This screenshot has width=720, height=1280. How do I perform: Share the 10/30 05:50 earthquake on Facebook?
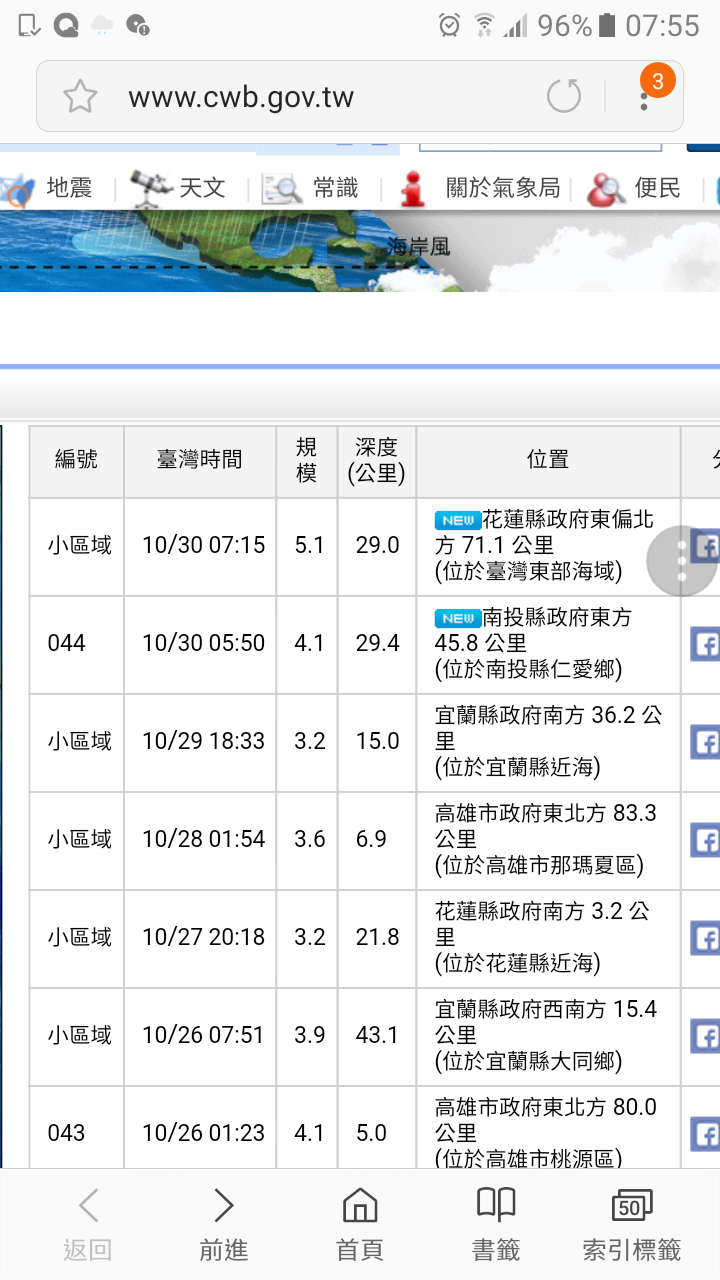click(x=705, y=644)
